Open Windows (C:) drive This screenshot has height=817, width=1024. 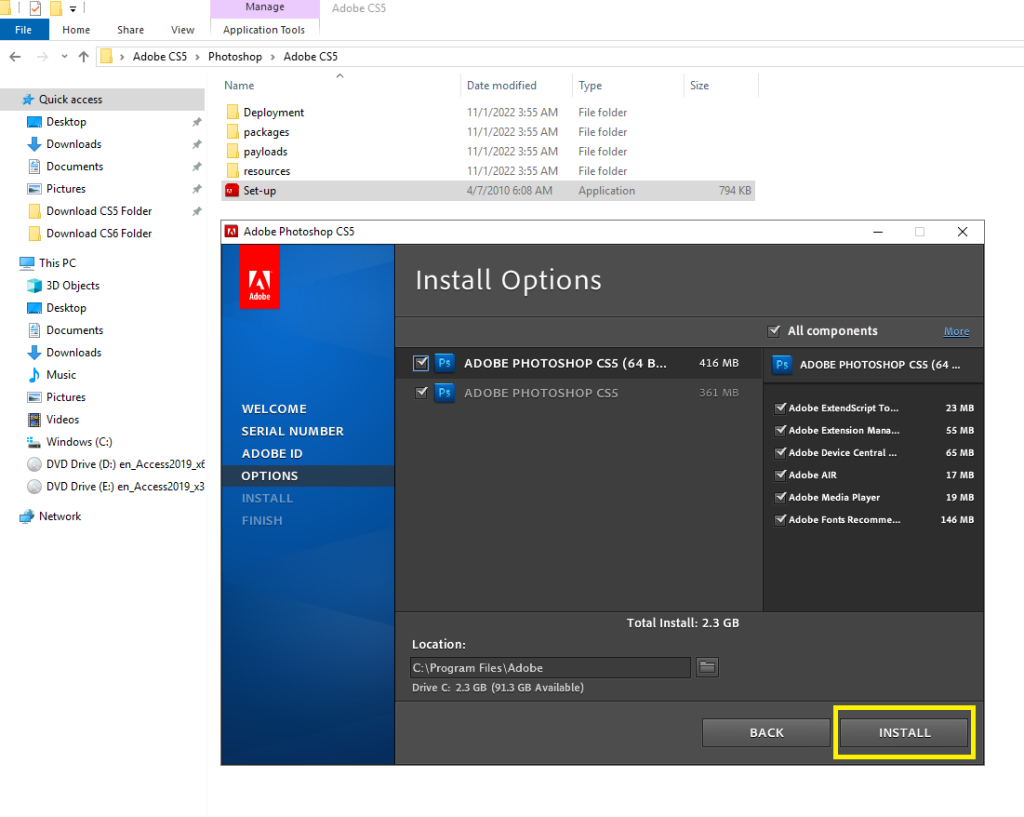click(x=79, y=442)
